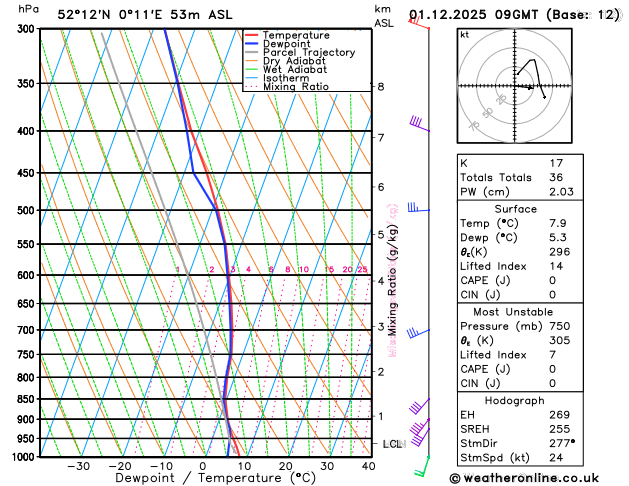The image size is (629, 486).
Task: Click the blue Dewpoint line swatch in the legend
Action: (x=252, y=44)
